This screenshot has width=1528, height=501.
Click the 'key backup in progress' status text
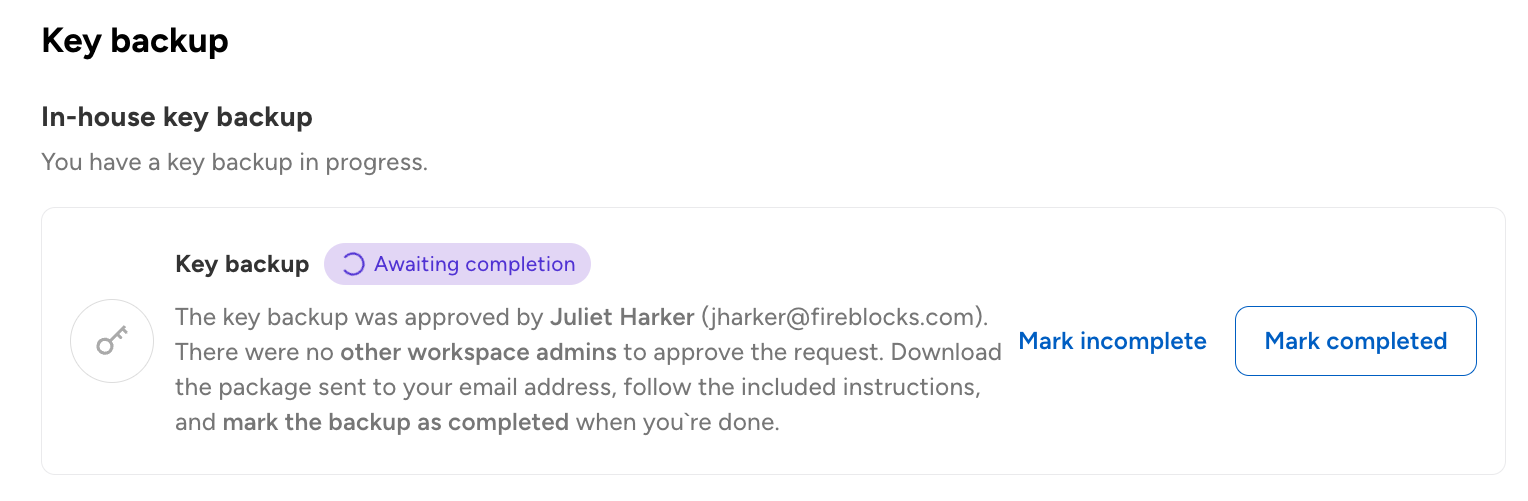tap(234, 162)
